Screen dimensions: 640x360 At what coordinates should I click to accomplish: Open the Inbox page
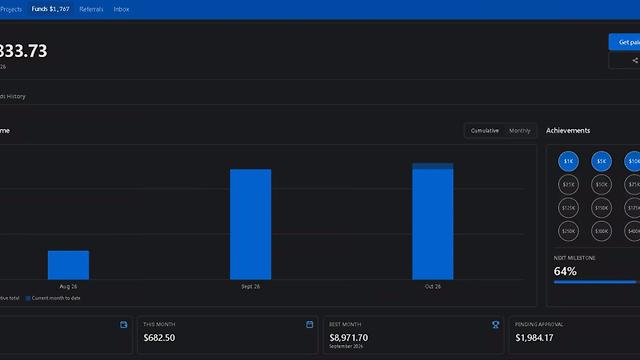(x=121, y=9)
